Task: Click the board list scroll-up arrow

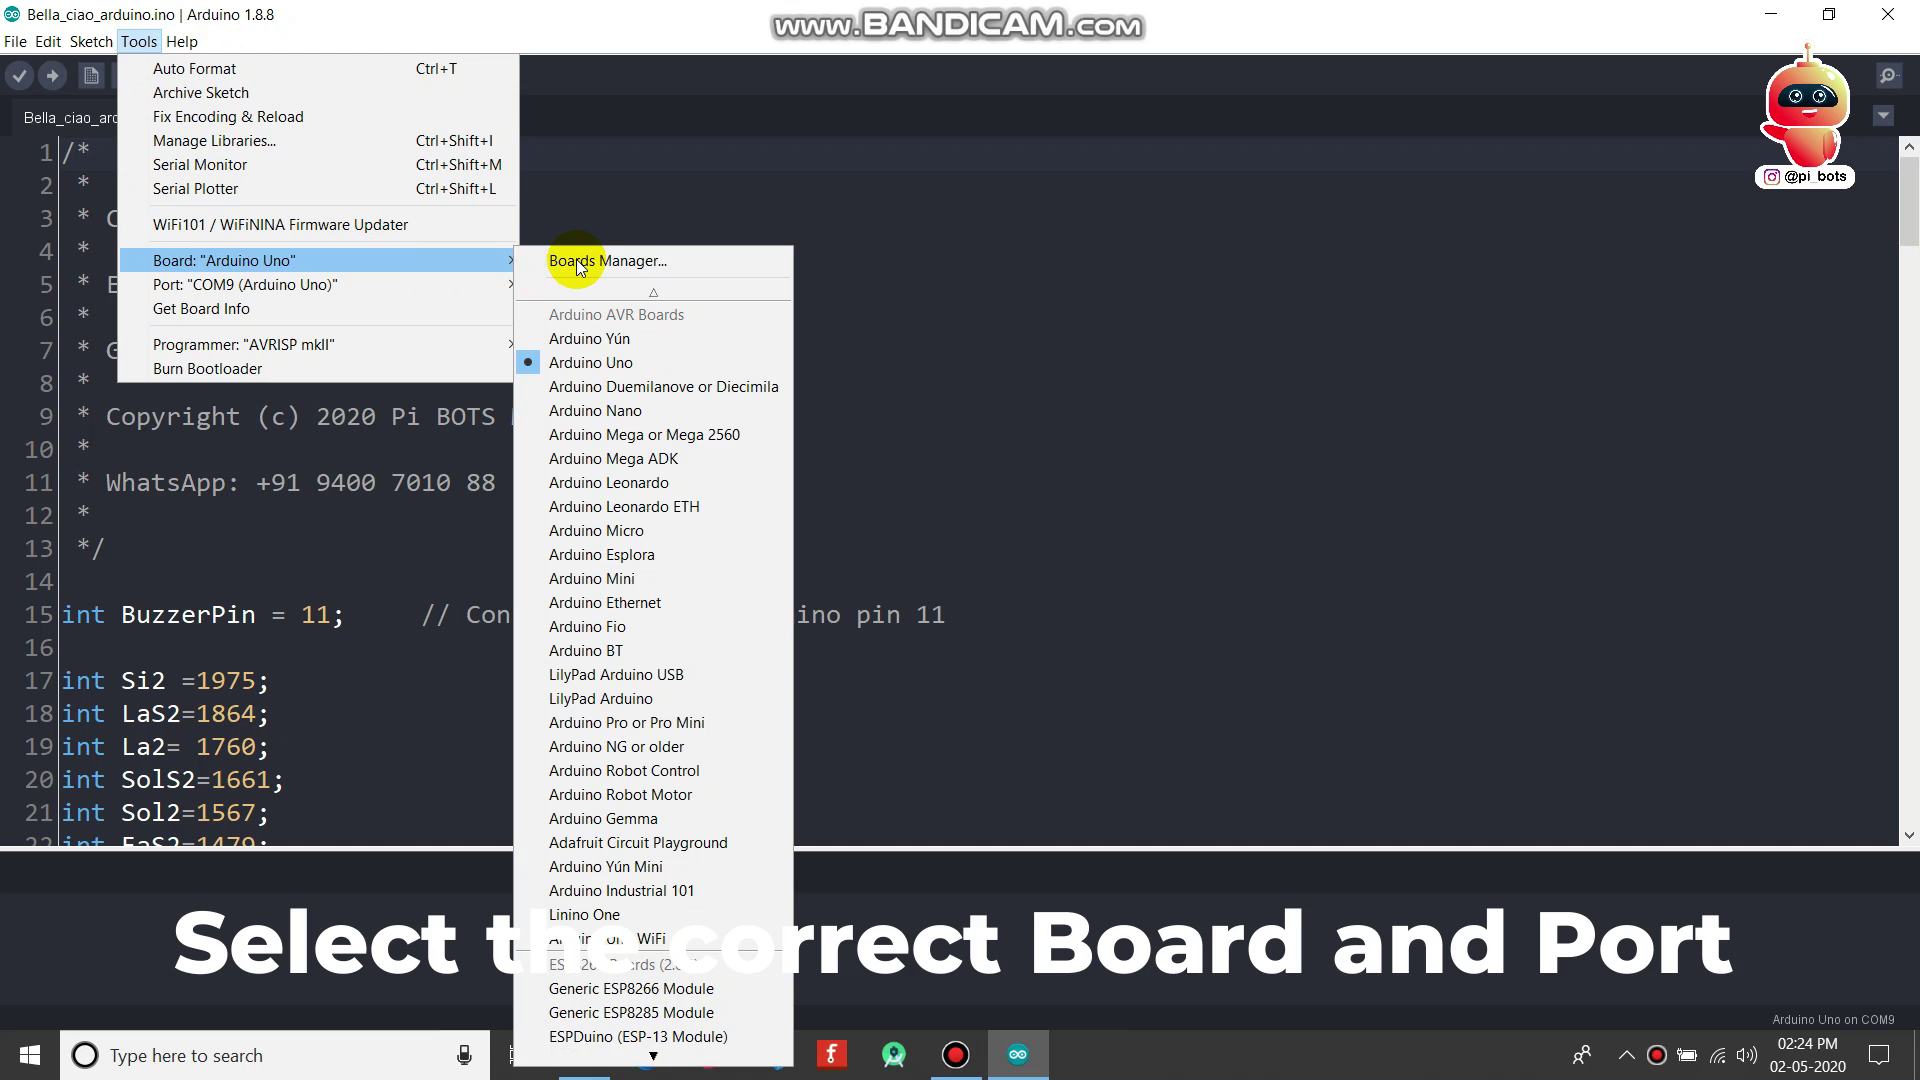Action: (653, 293)
